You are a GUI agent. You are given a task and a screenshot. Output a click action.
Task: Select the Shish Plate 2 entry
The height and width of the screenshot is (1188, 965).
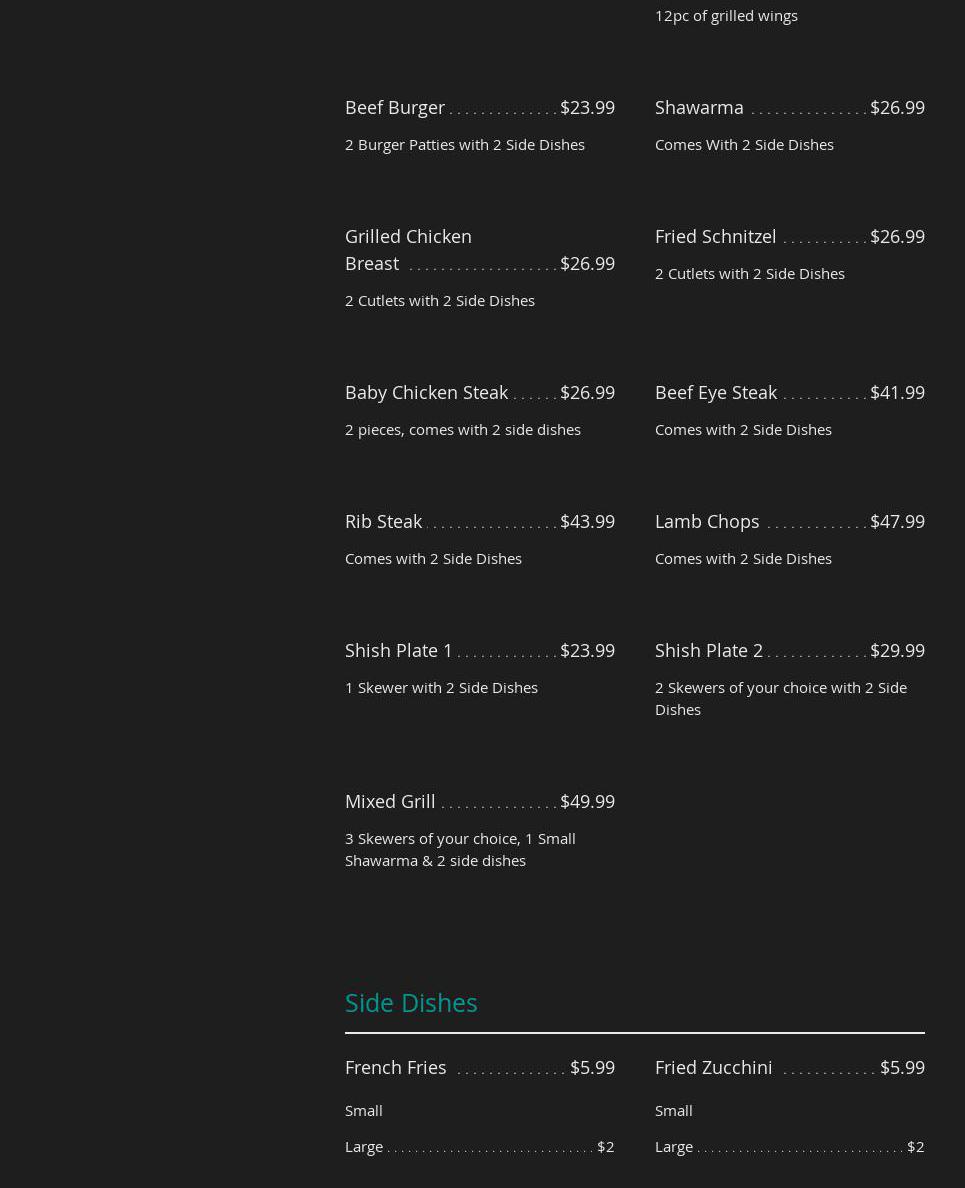coord(709,650)
